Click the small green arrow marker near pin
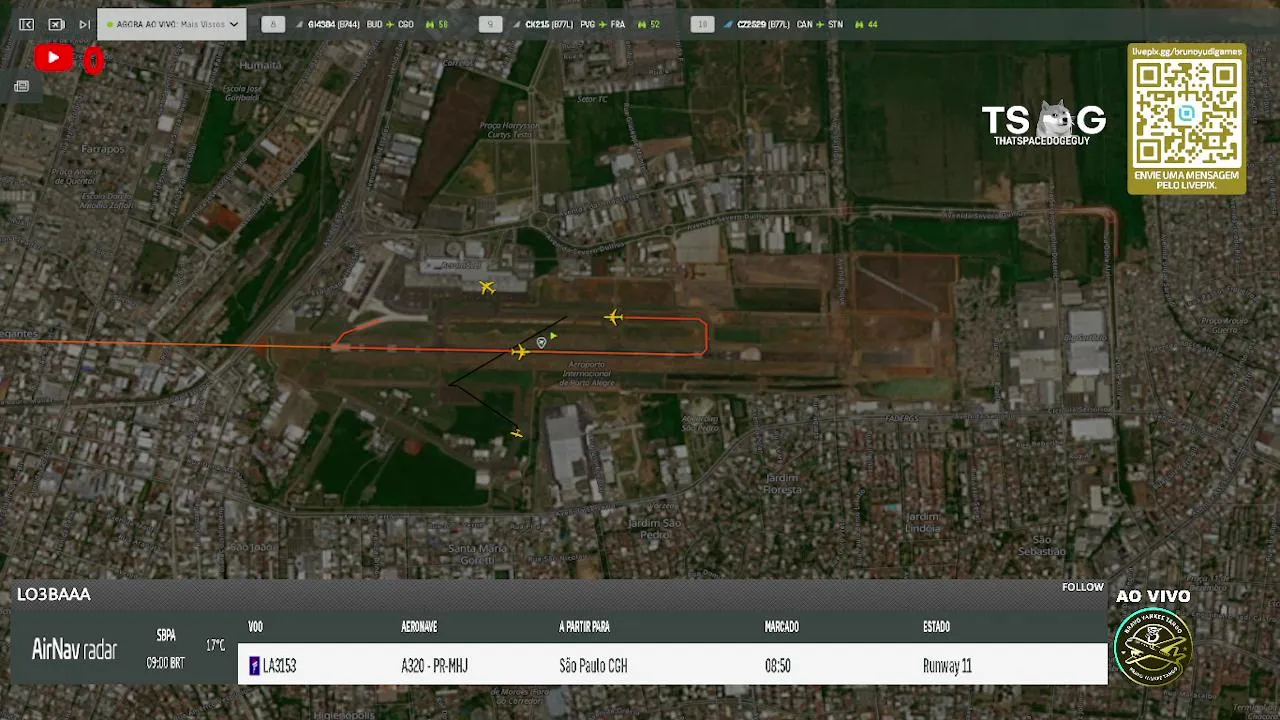Image resolution: width=1280 pixels, height=720 pixels. click(x=553, y=336)
